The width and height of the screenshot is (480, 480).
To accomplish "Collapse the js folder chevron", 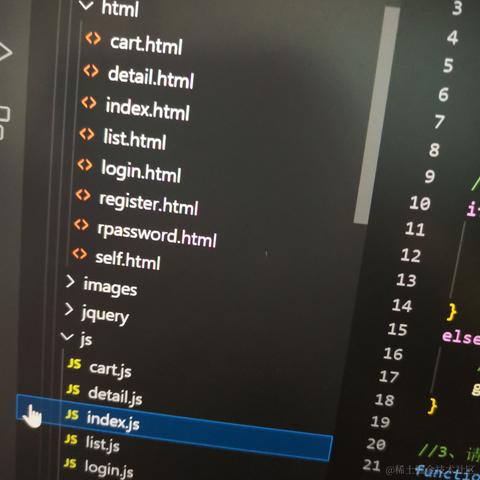I will tap(67, 336).
